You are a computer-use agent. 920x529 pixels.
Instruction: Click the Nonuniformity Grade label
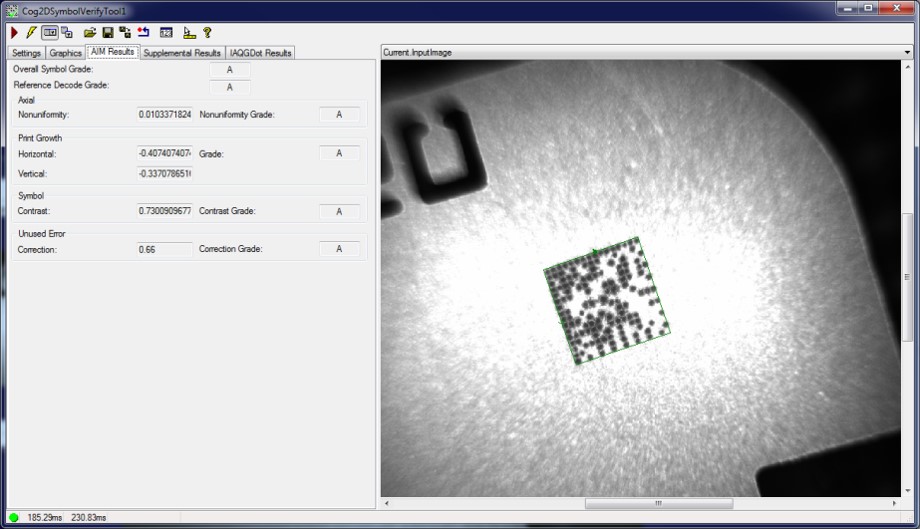(236, 114)
